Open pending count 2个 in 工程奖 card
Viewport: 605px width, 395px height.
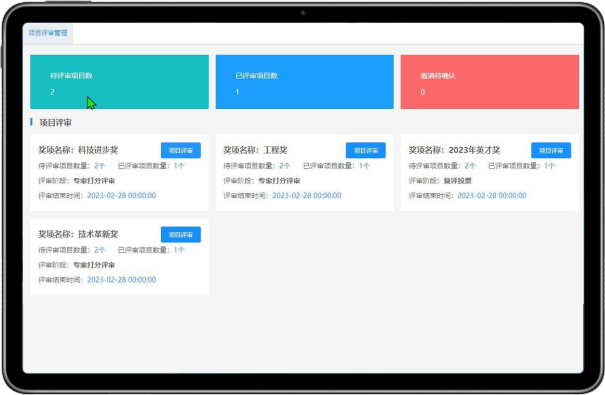click(x=285, y=166)
